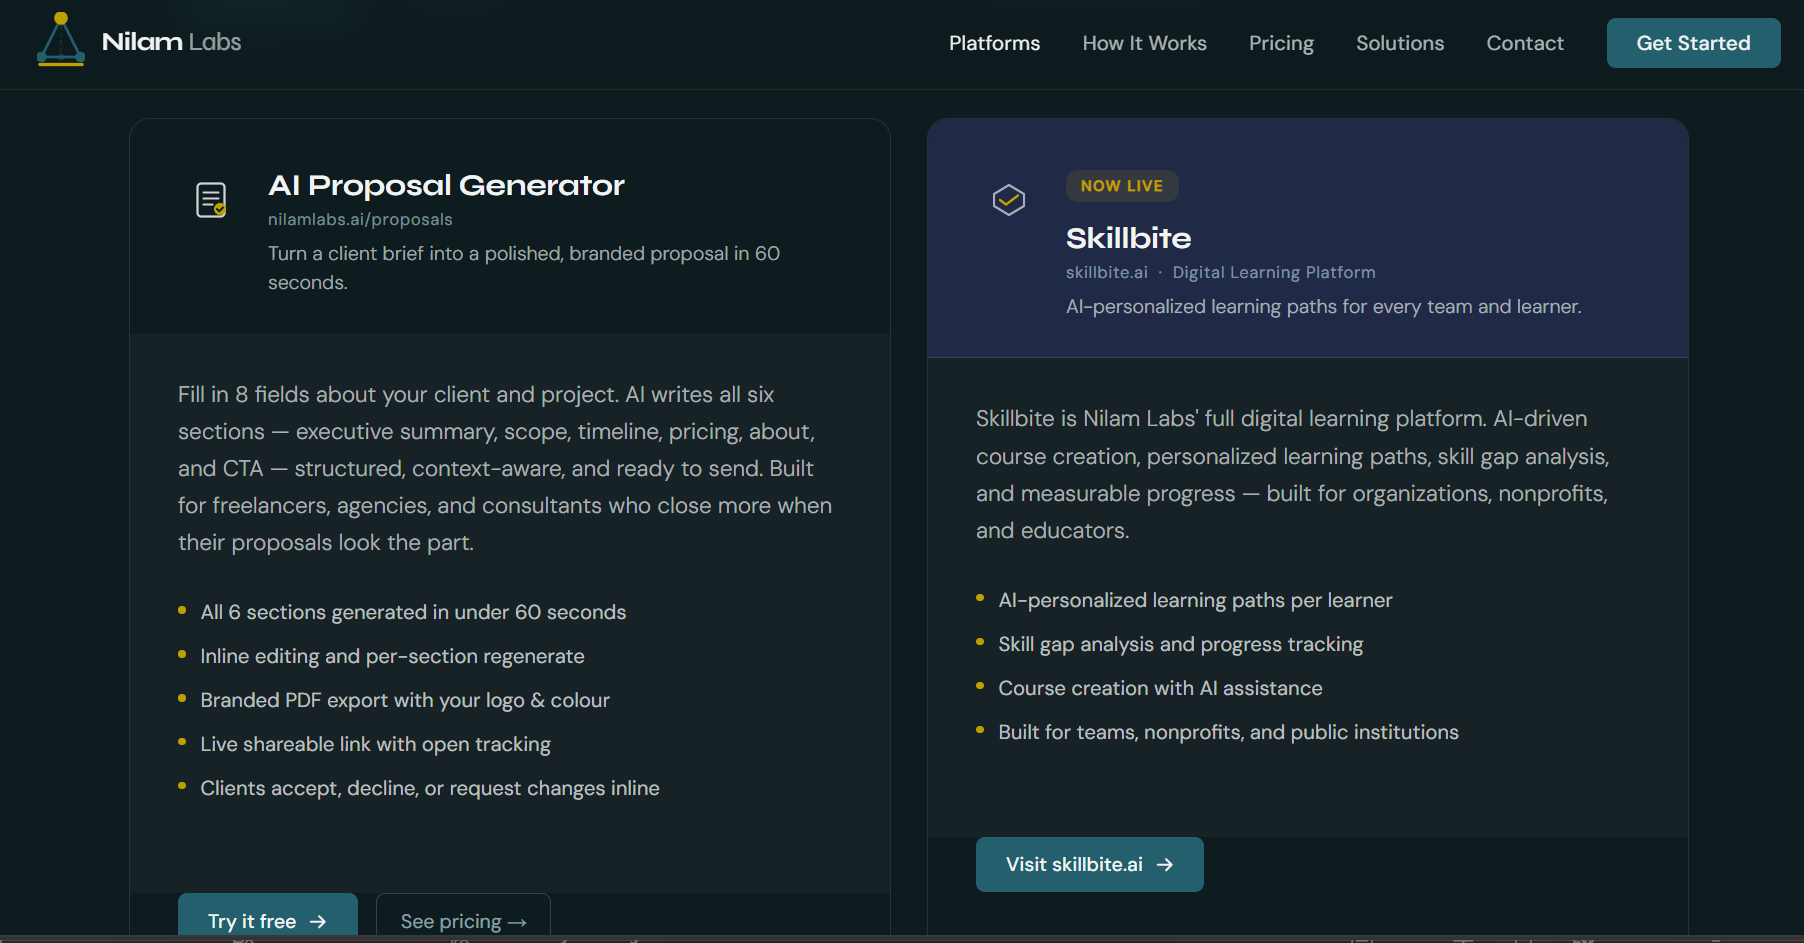
Task: Click 'Built for teams, nonprofits, and public institutions'
Action: [x=1228, y=732]
